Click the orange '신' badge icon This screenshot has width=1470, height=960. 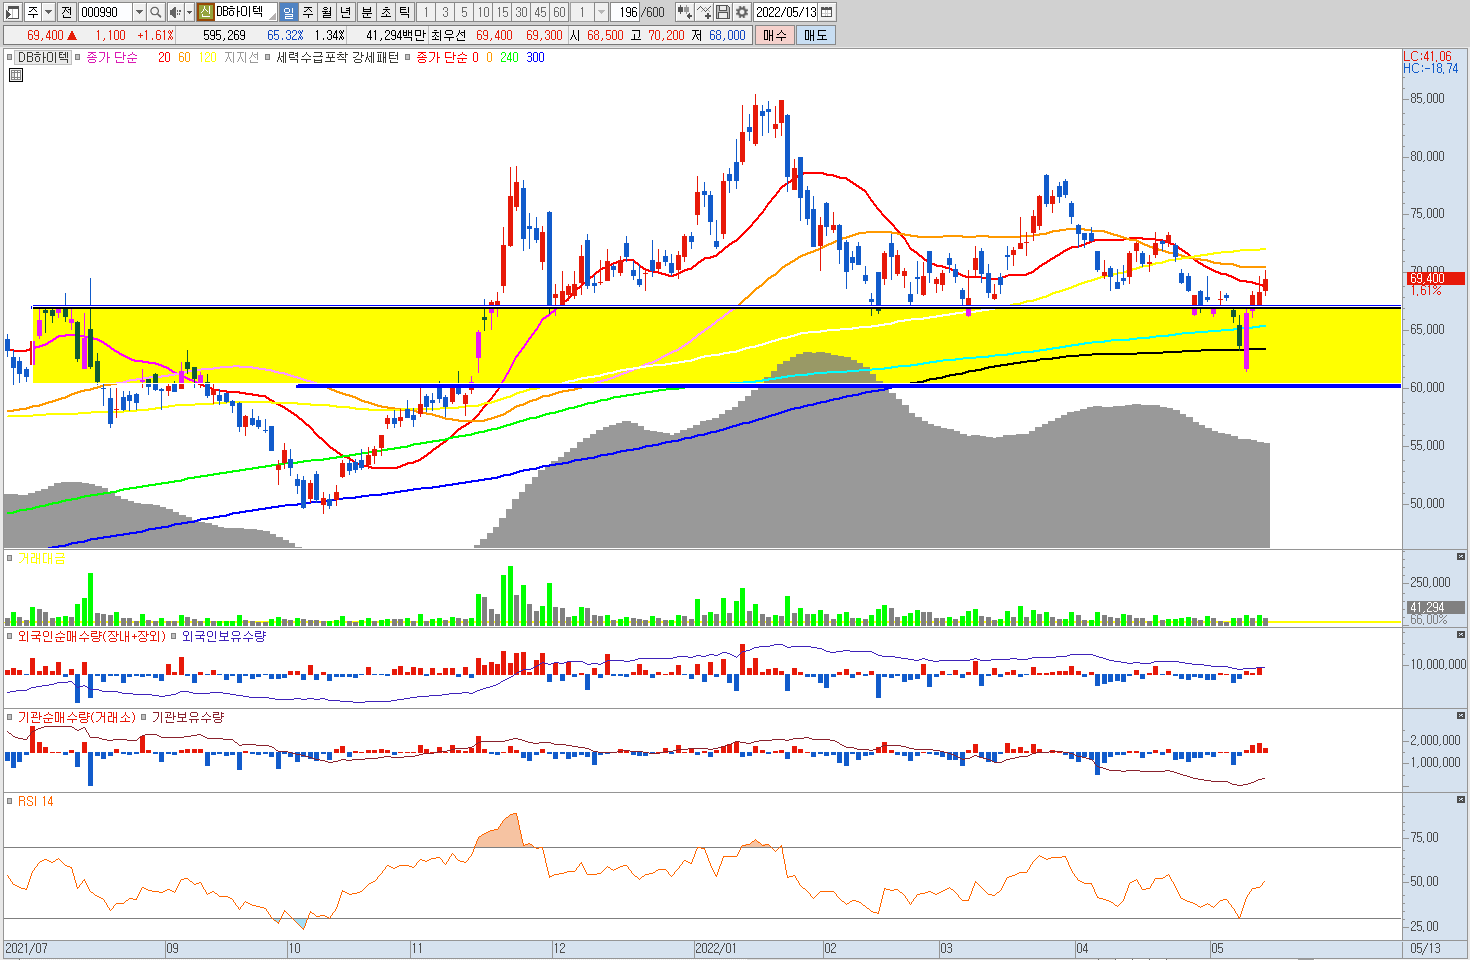(x=205, y=12)
